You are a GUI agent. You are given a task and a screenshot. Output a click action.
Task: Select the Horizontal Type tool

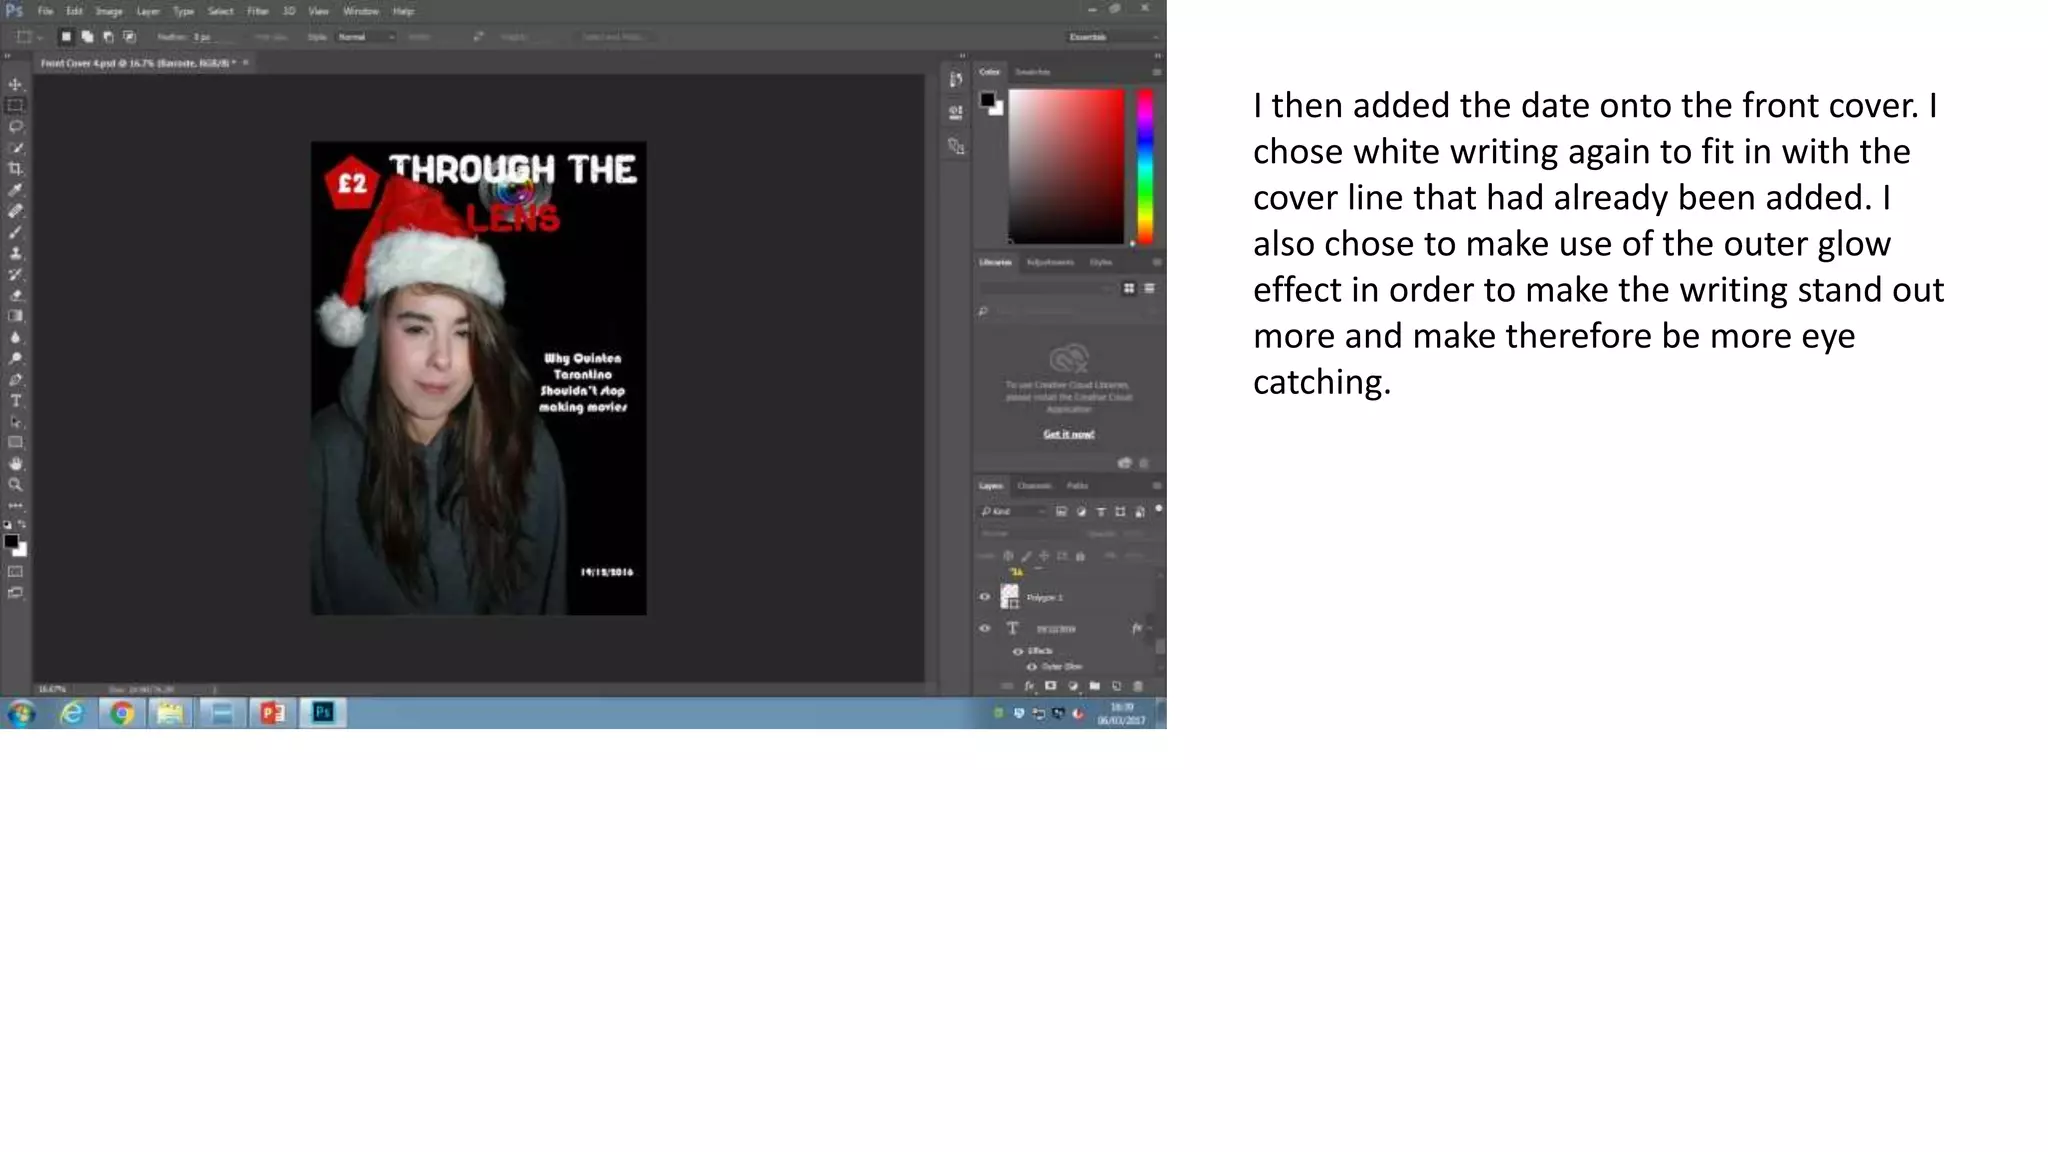[15, 400]
